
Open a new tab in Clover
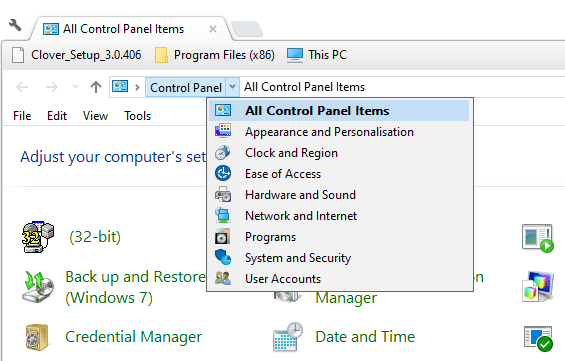(247, 29)
